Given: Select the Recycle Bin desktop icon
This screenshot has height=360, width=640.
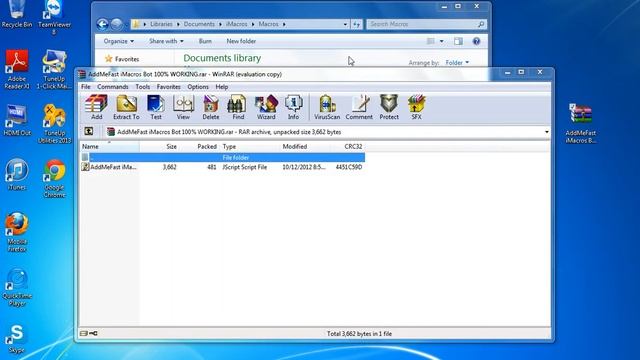Looking at the screenshot, I should [x=17, y=15].
